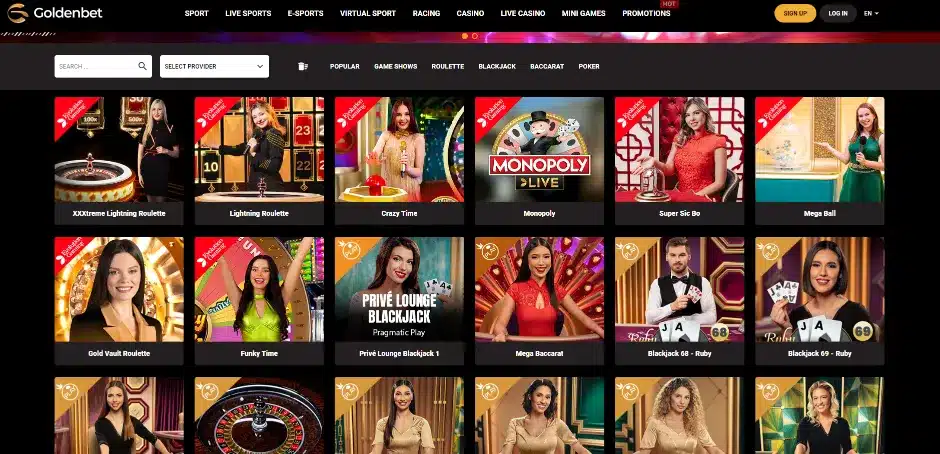Click the Goldenbet logo icon
Screen dimensions: 940x454
[17, 13]
